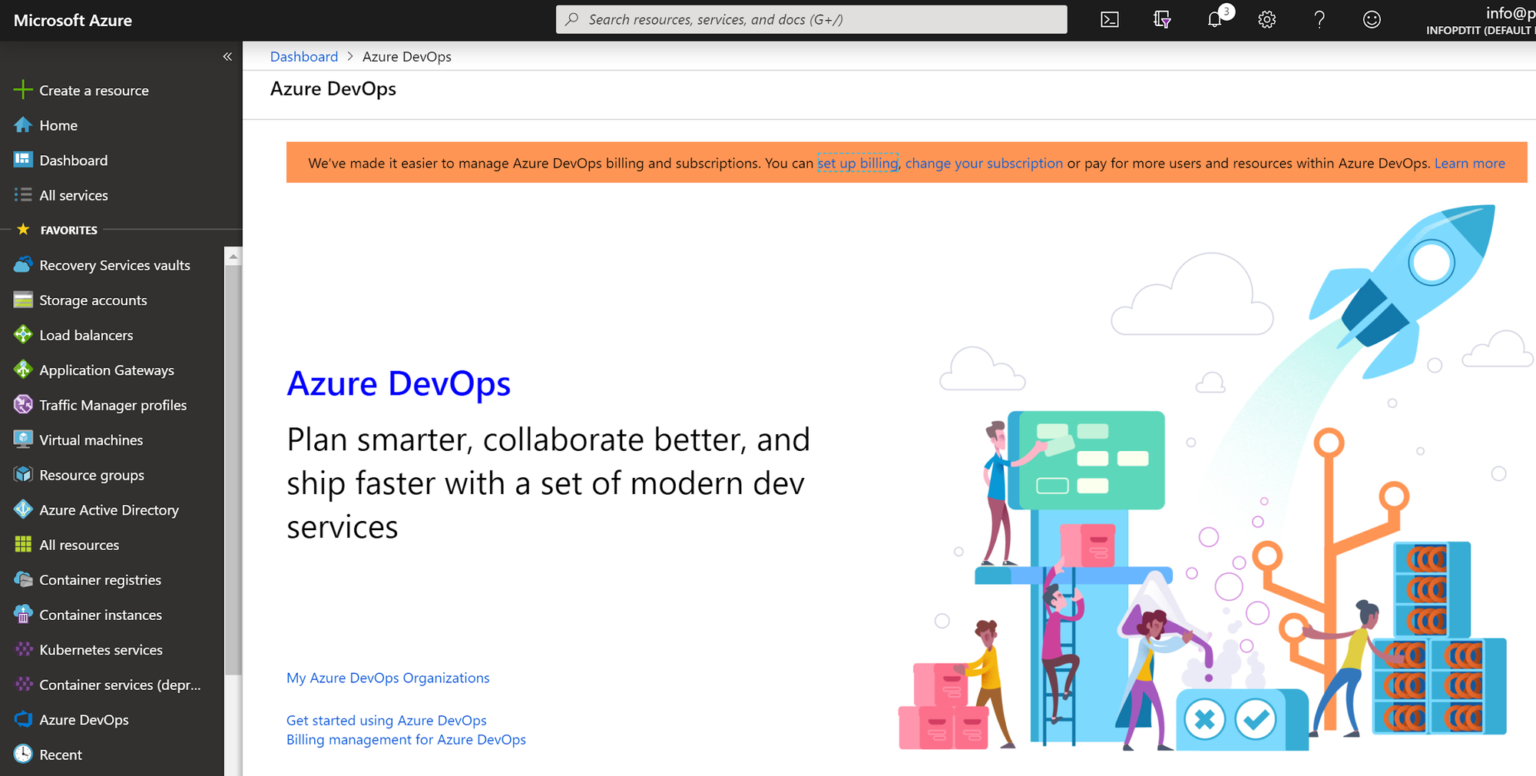Open My Azure DevOps Organizations
This screenshot has height=776, width=1536.
point(388,677)
